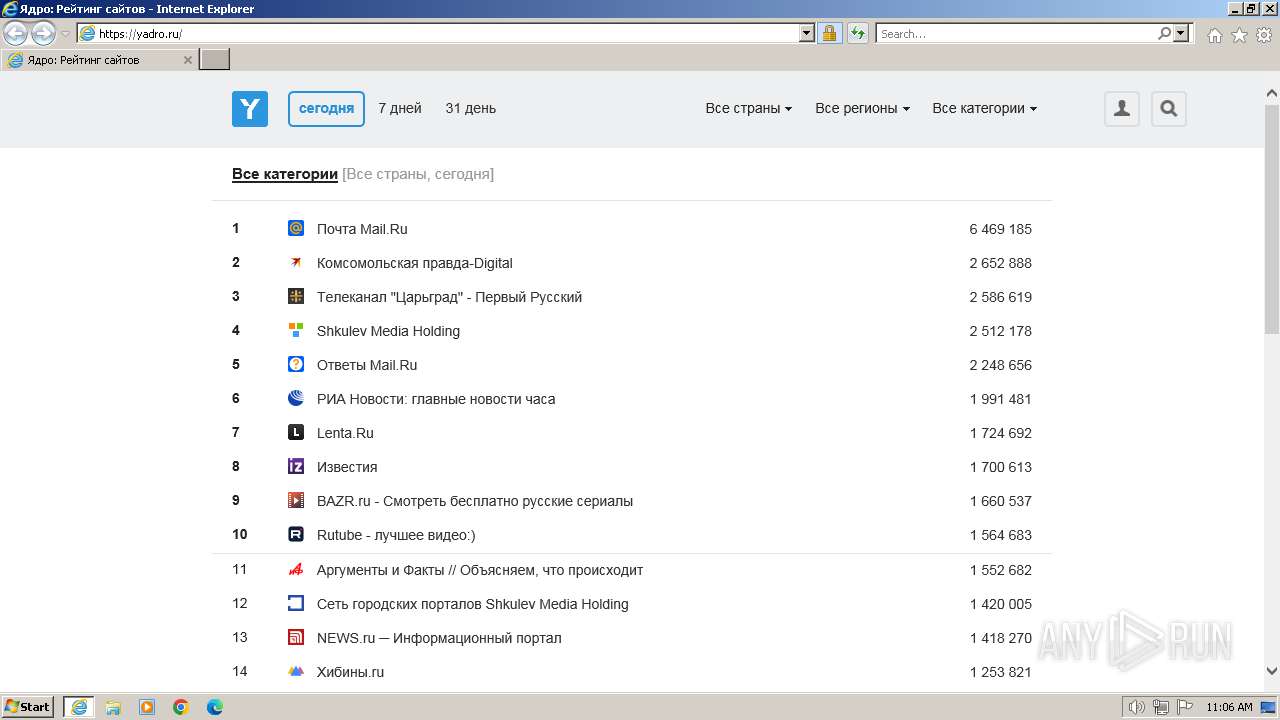The width and height of the screenshot is (1280, 720).
Task: Refresh the page with the refresh icon
Action: click(x=857, y=33)
